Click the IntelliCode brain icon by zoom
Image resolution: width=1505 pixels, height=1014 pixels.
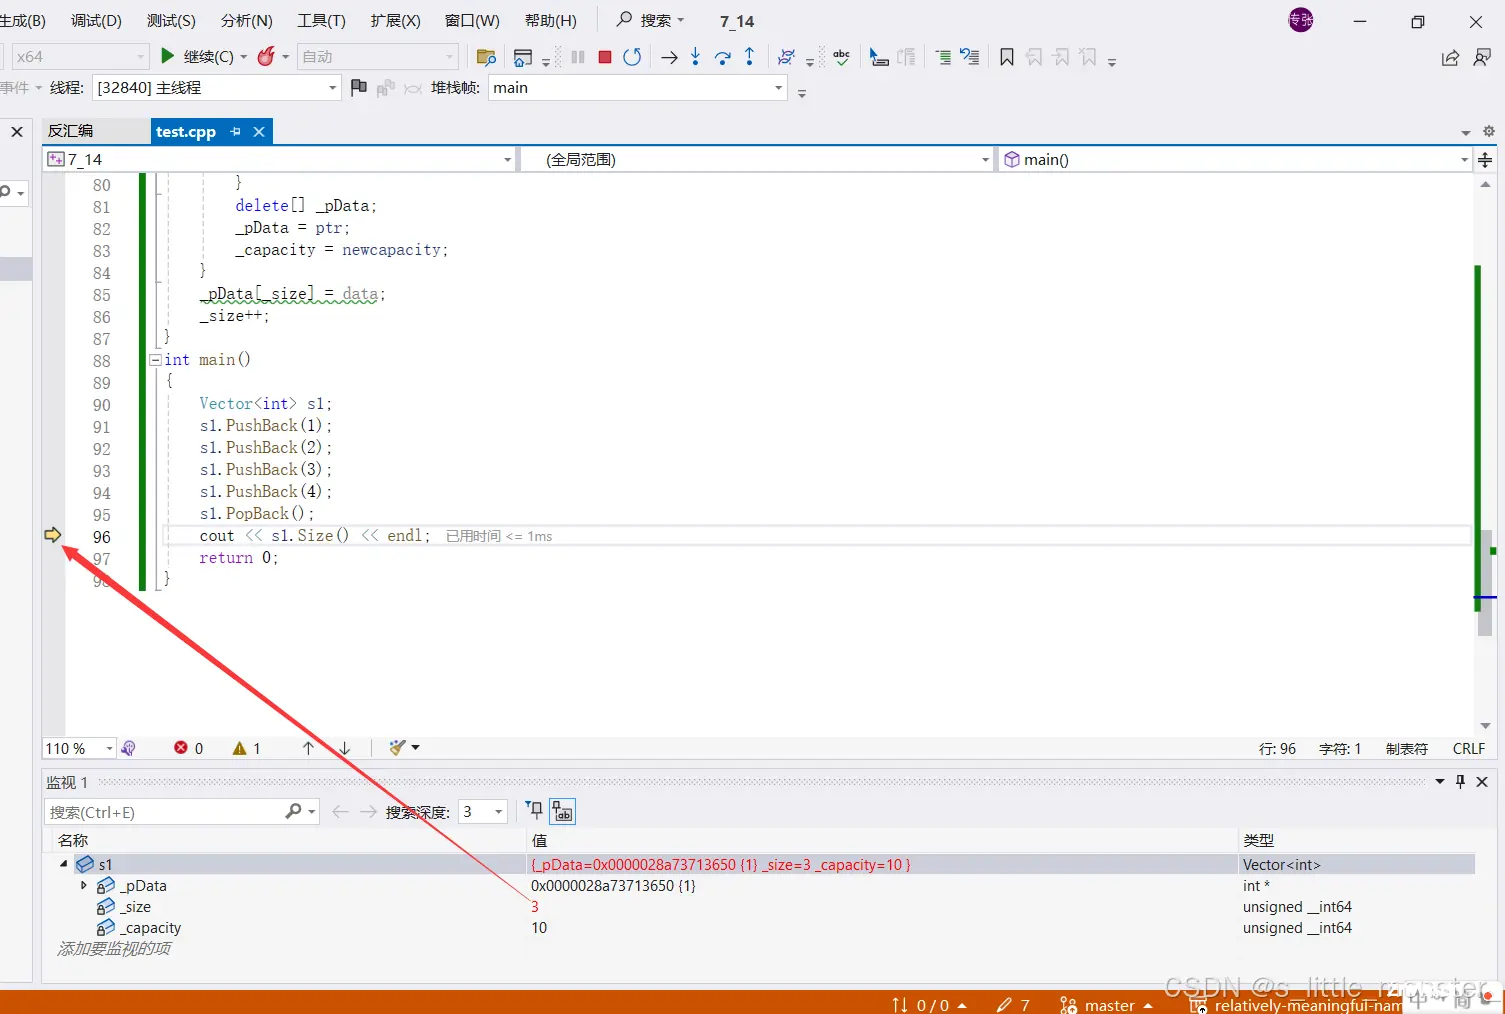(x=128, y=748)
